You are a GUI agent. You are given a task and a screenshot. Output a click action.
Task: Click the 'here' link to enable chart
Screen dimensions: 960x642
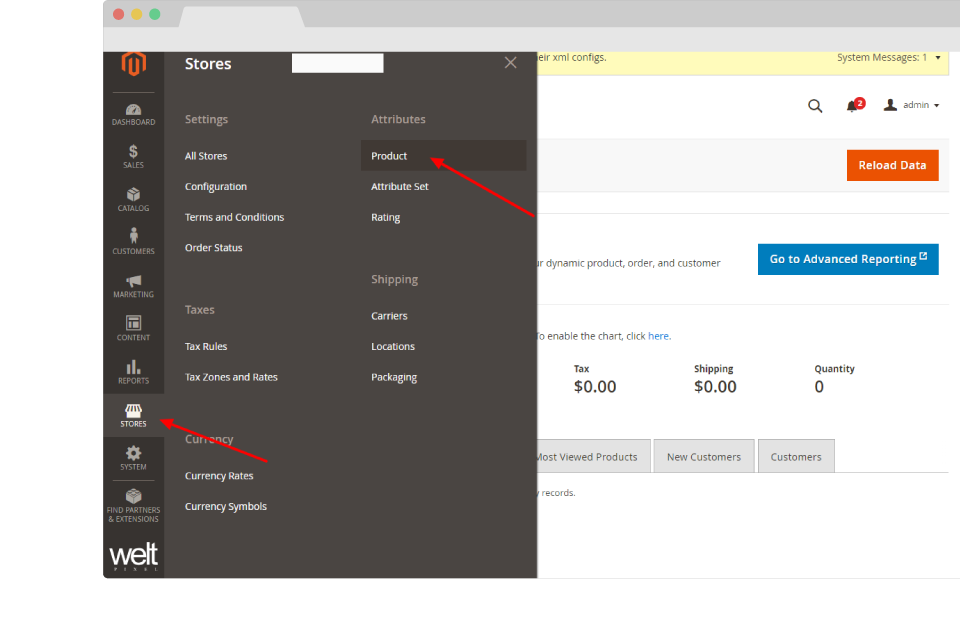tap(659, 336)
